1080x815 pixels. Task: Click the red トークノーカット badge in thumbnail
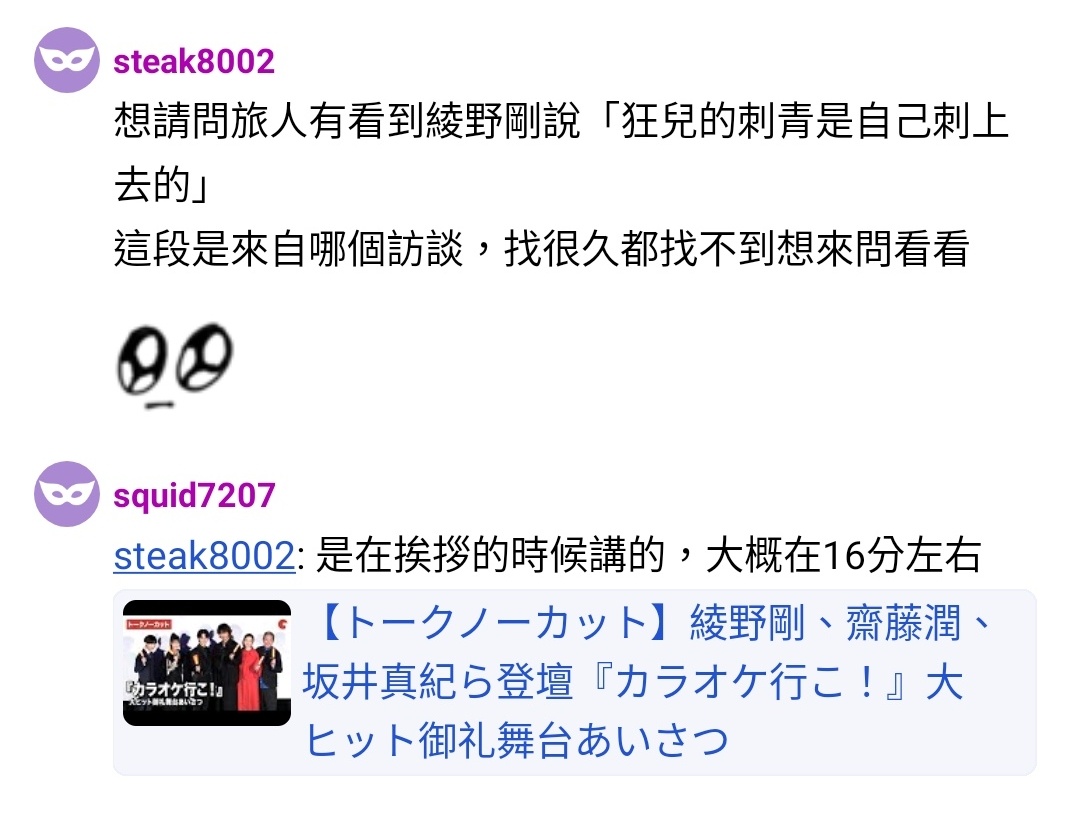[148, 624]
